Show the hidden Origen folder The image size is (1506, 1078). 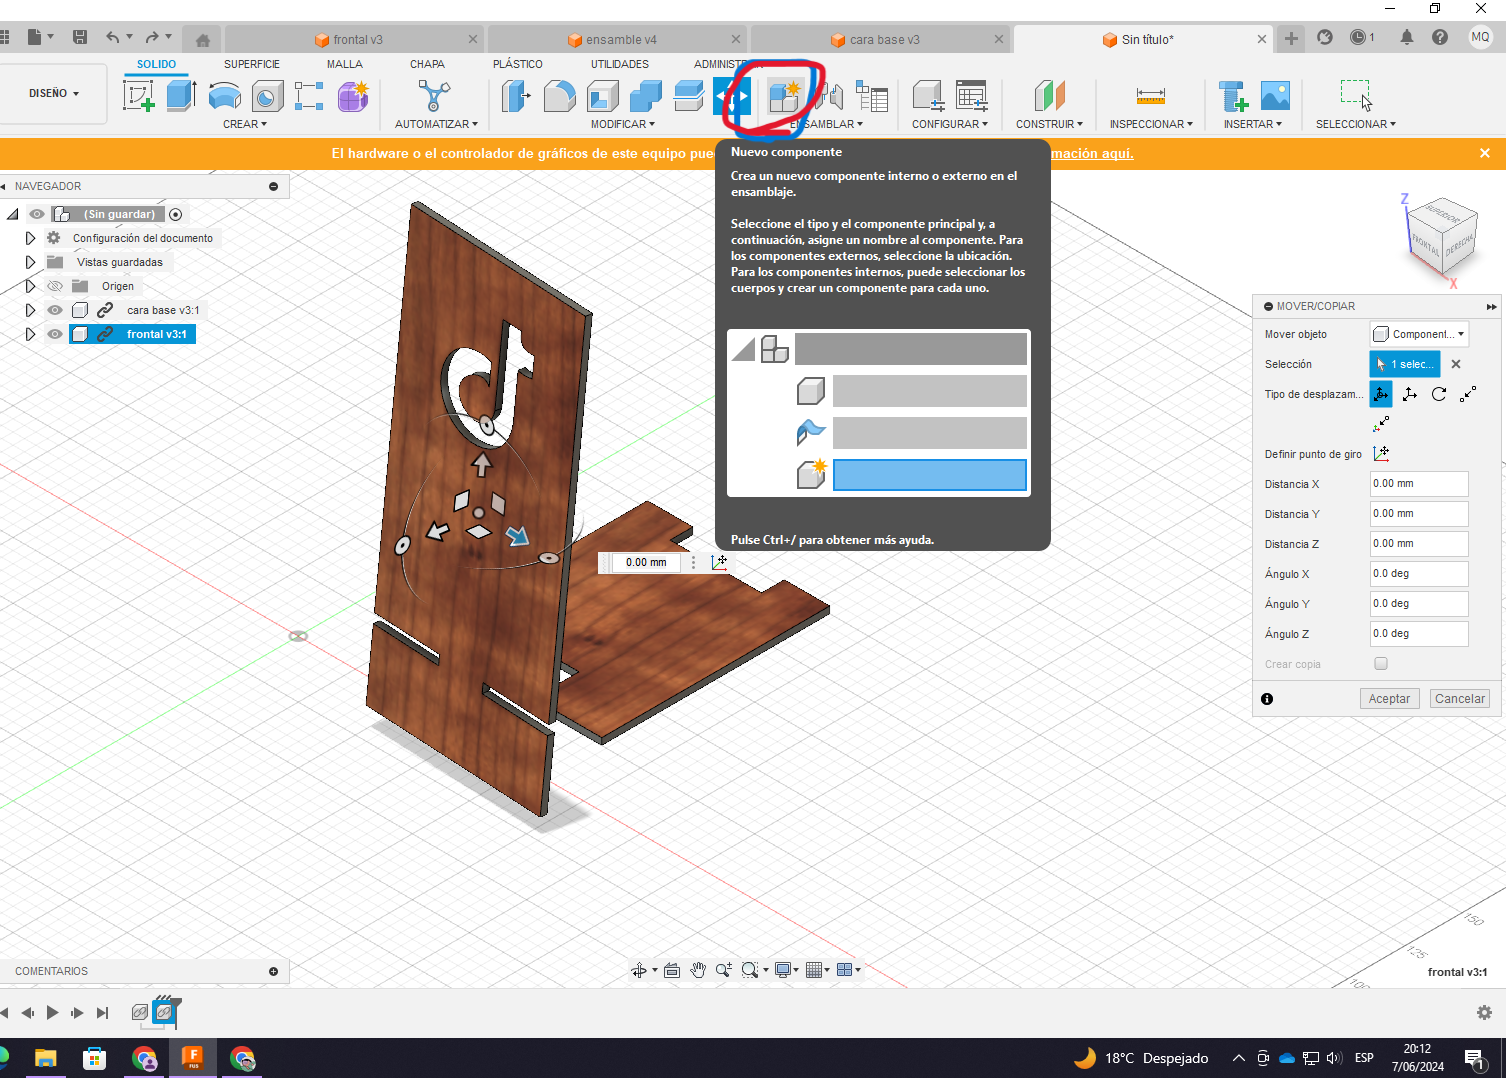pyautogui.click(x=55, y=286)
